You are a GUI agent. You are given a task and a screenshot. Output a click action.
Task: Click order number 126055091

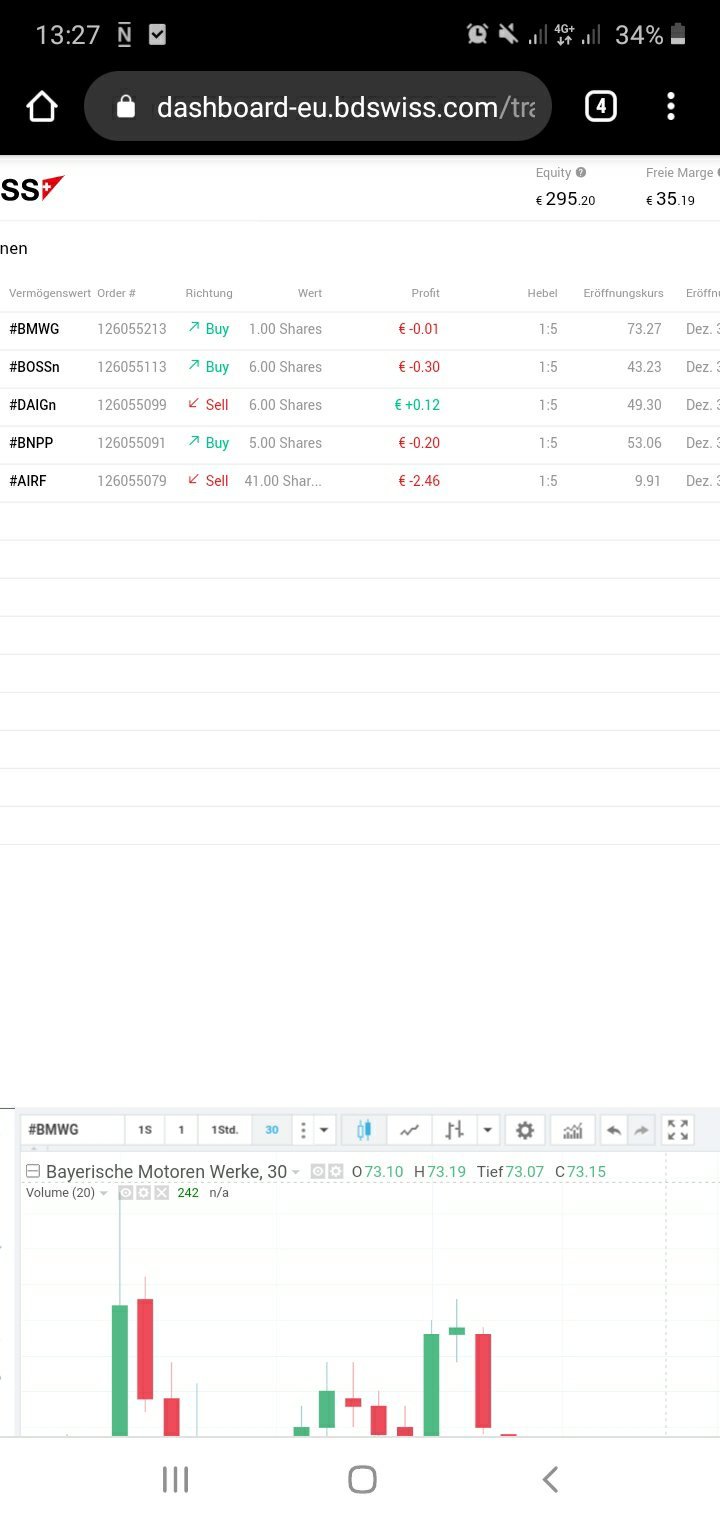[x=132, y=443]
